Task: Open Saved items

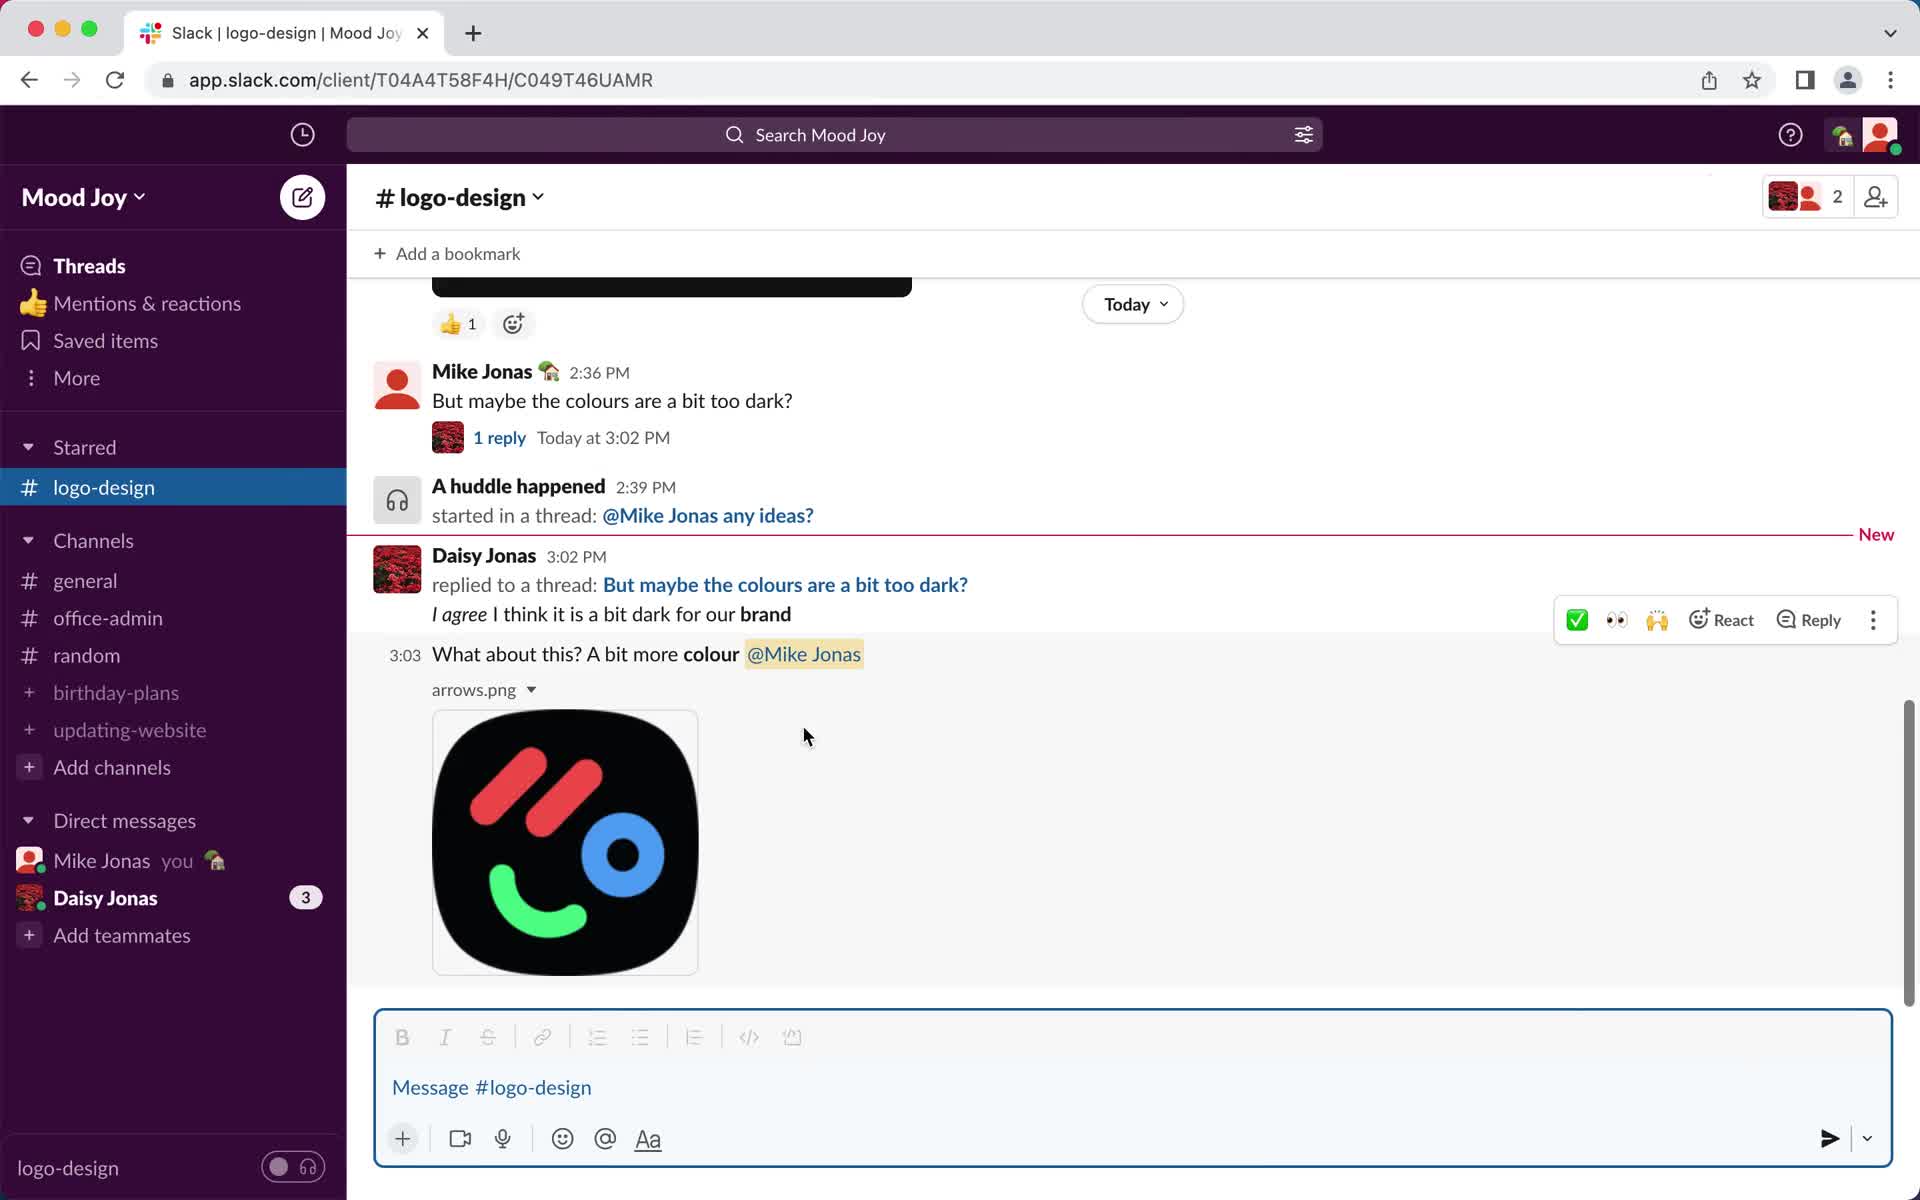Action: point(173,341)
